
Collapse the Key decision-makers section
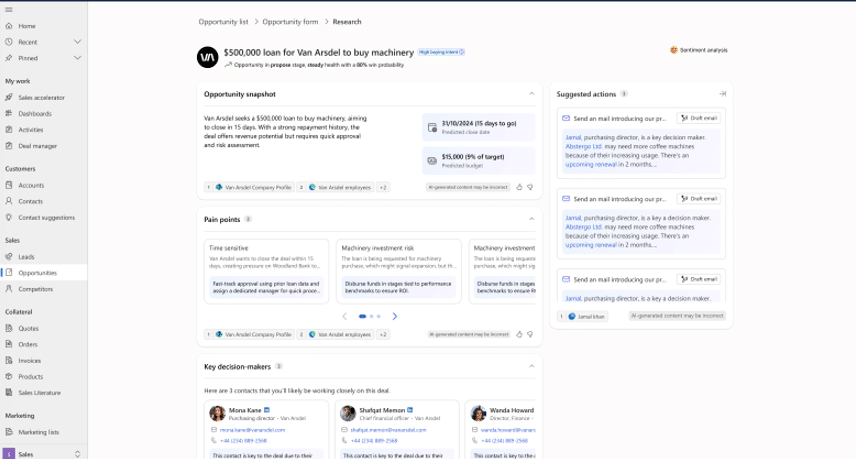click(531, 366)
